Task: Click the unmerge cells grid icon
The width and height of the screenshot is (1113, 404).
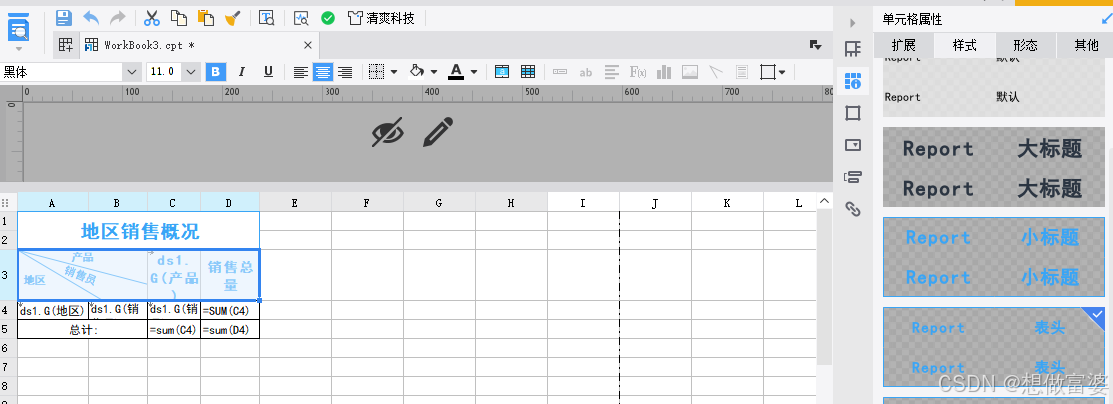Action: [x=527, y=72]
